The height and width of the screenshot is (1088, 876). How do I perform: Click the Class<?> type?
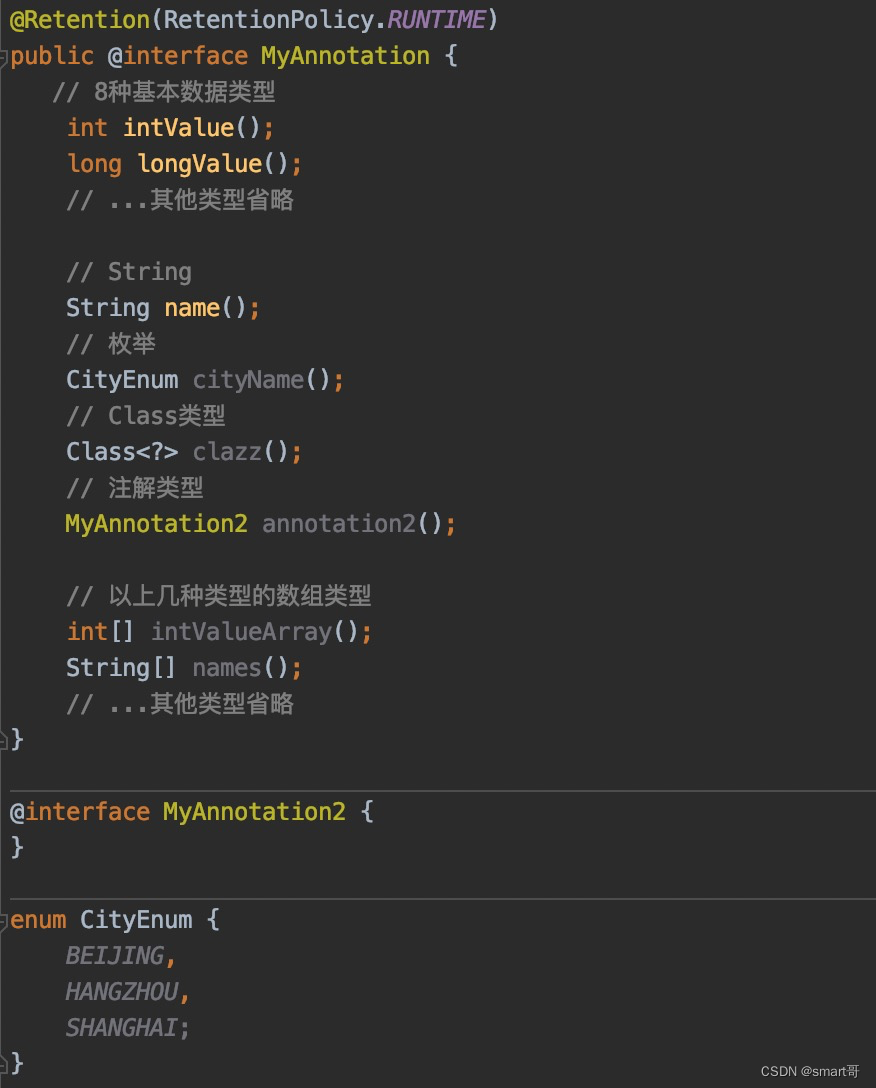click(122, 452)
